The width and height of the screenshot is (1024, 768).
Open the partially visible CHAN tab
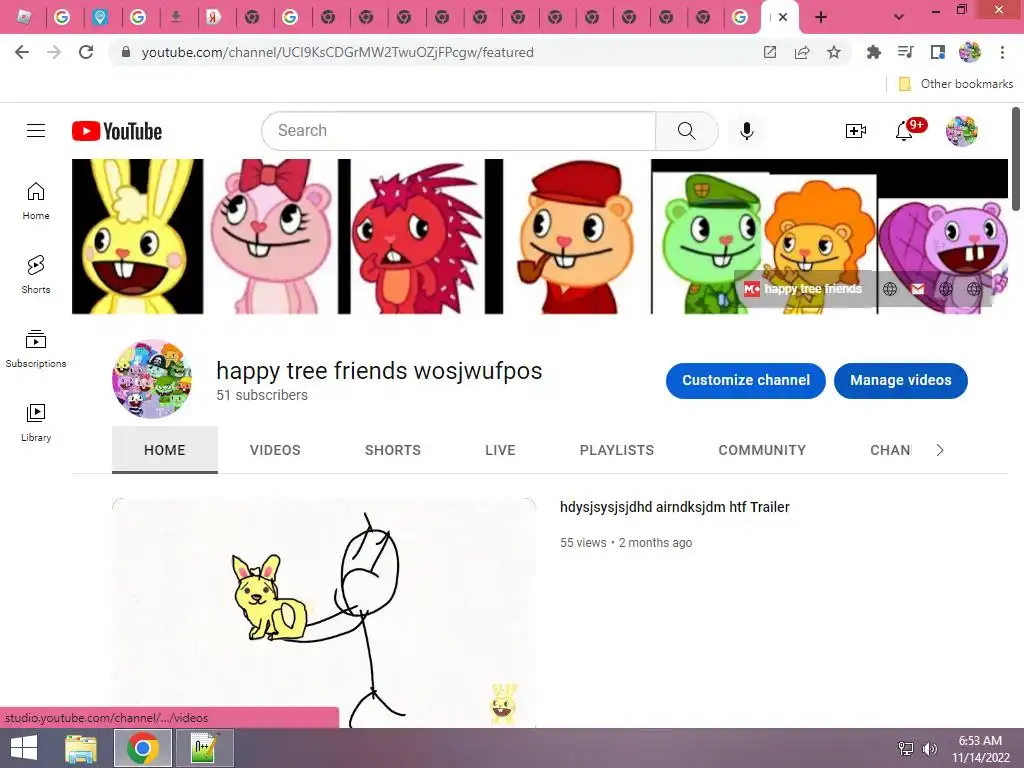891,450
